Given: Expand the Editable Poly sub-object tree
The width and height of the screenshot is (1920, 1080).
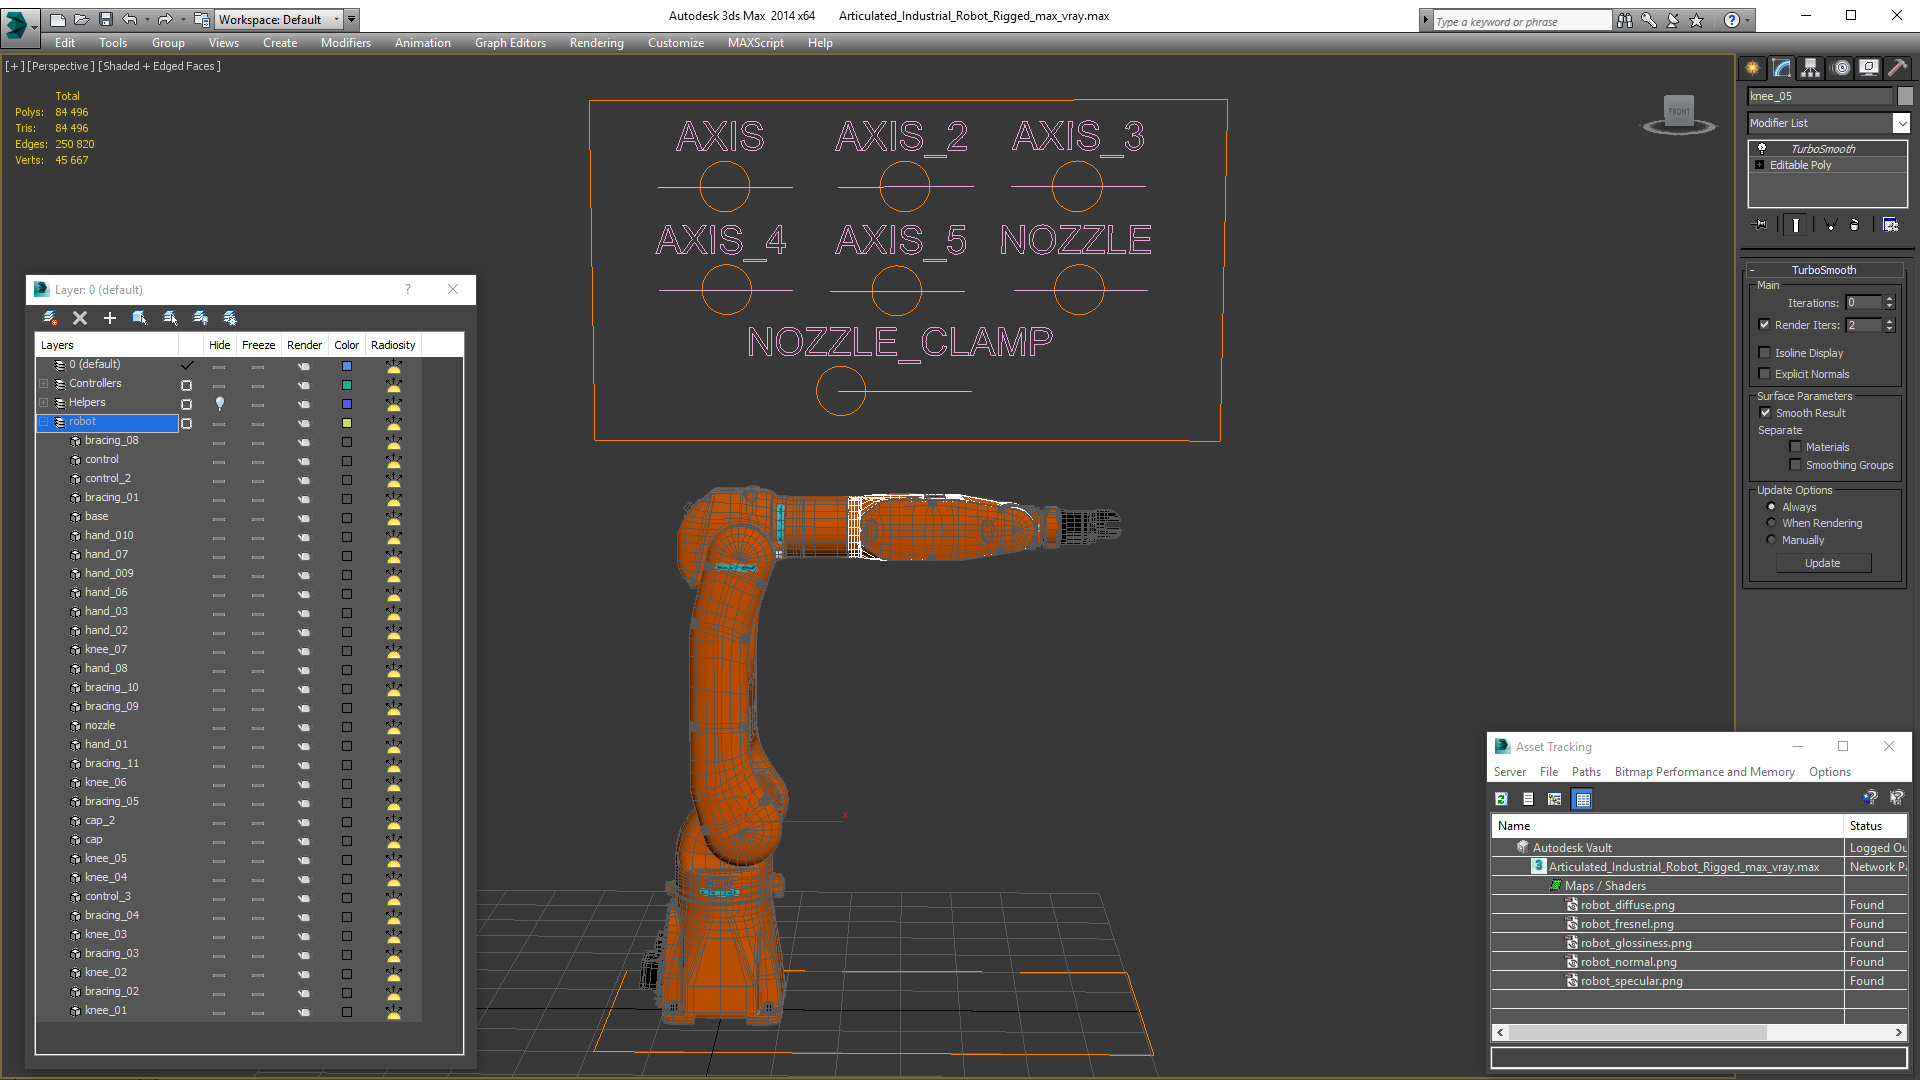Looking at the screenshot, I should pos(1760,165).
